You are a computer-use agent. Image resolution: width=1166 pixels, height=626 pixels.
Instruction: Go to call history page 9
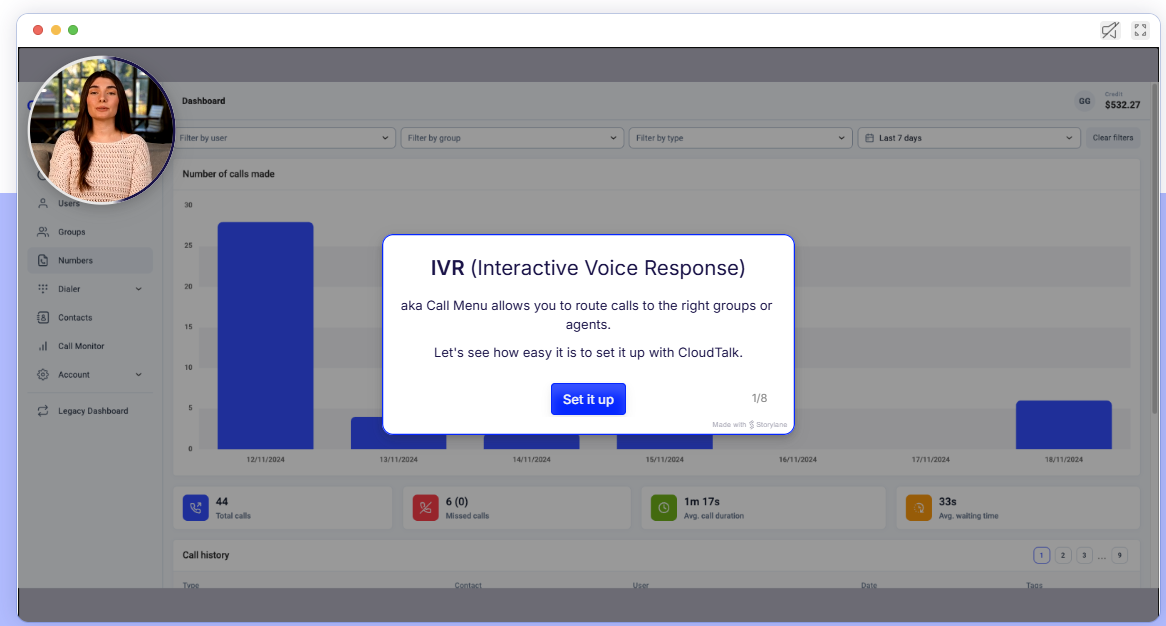(x=1119, y=555)
